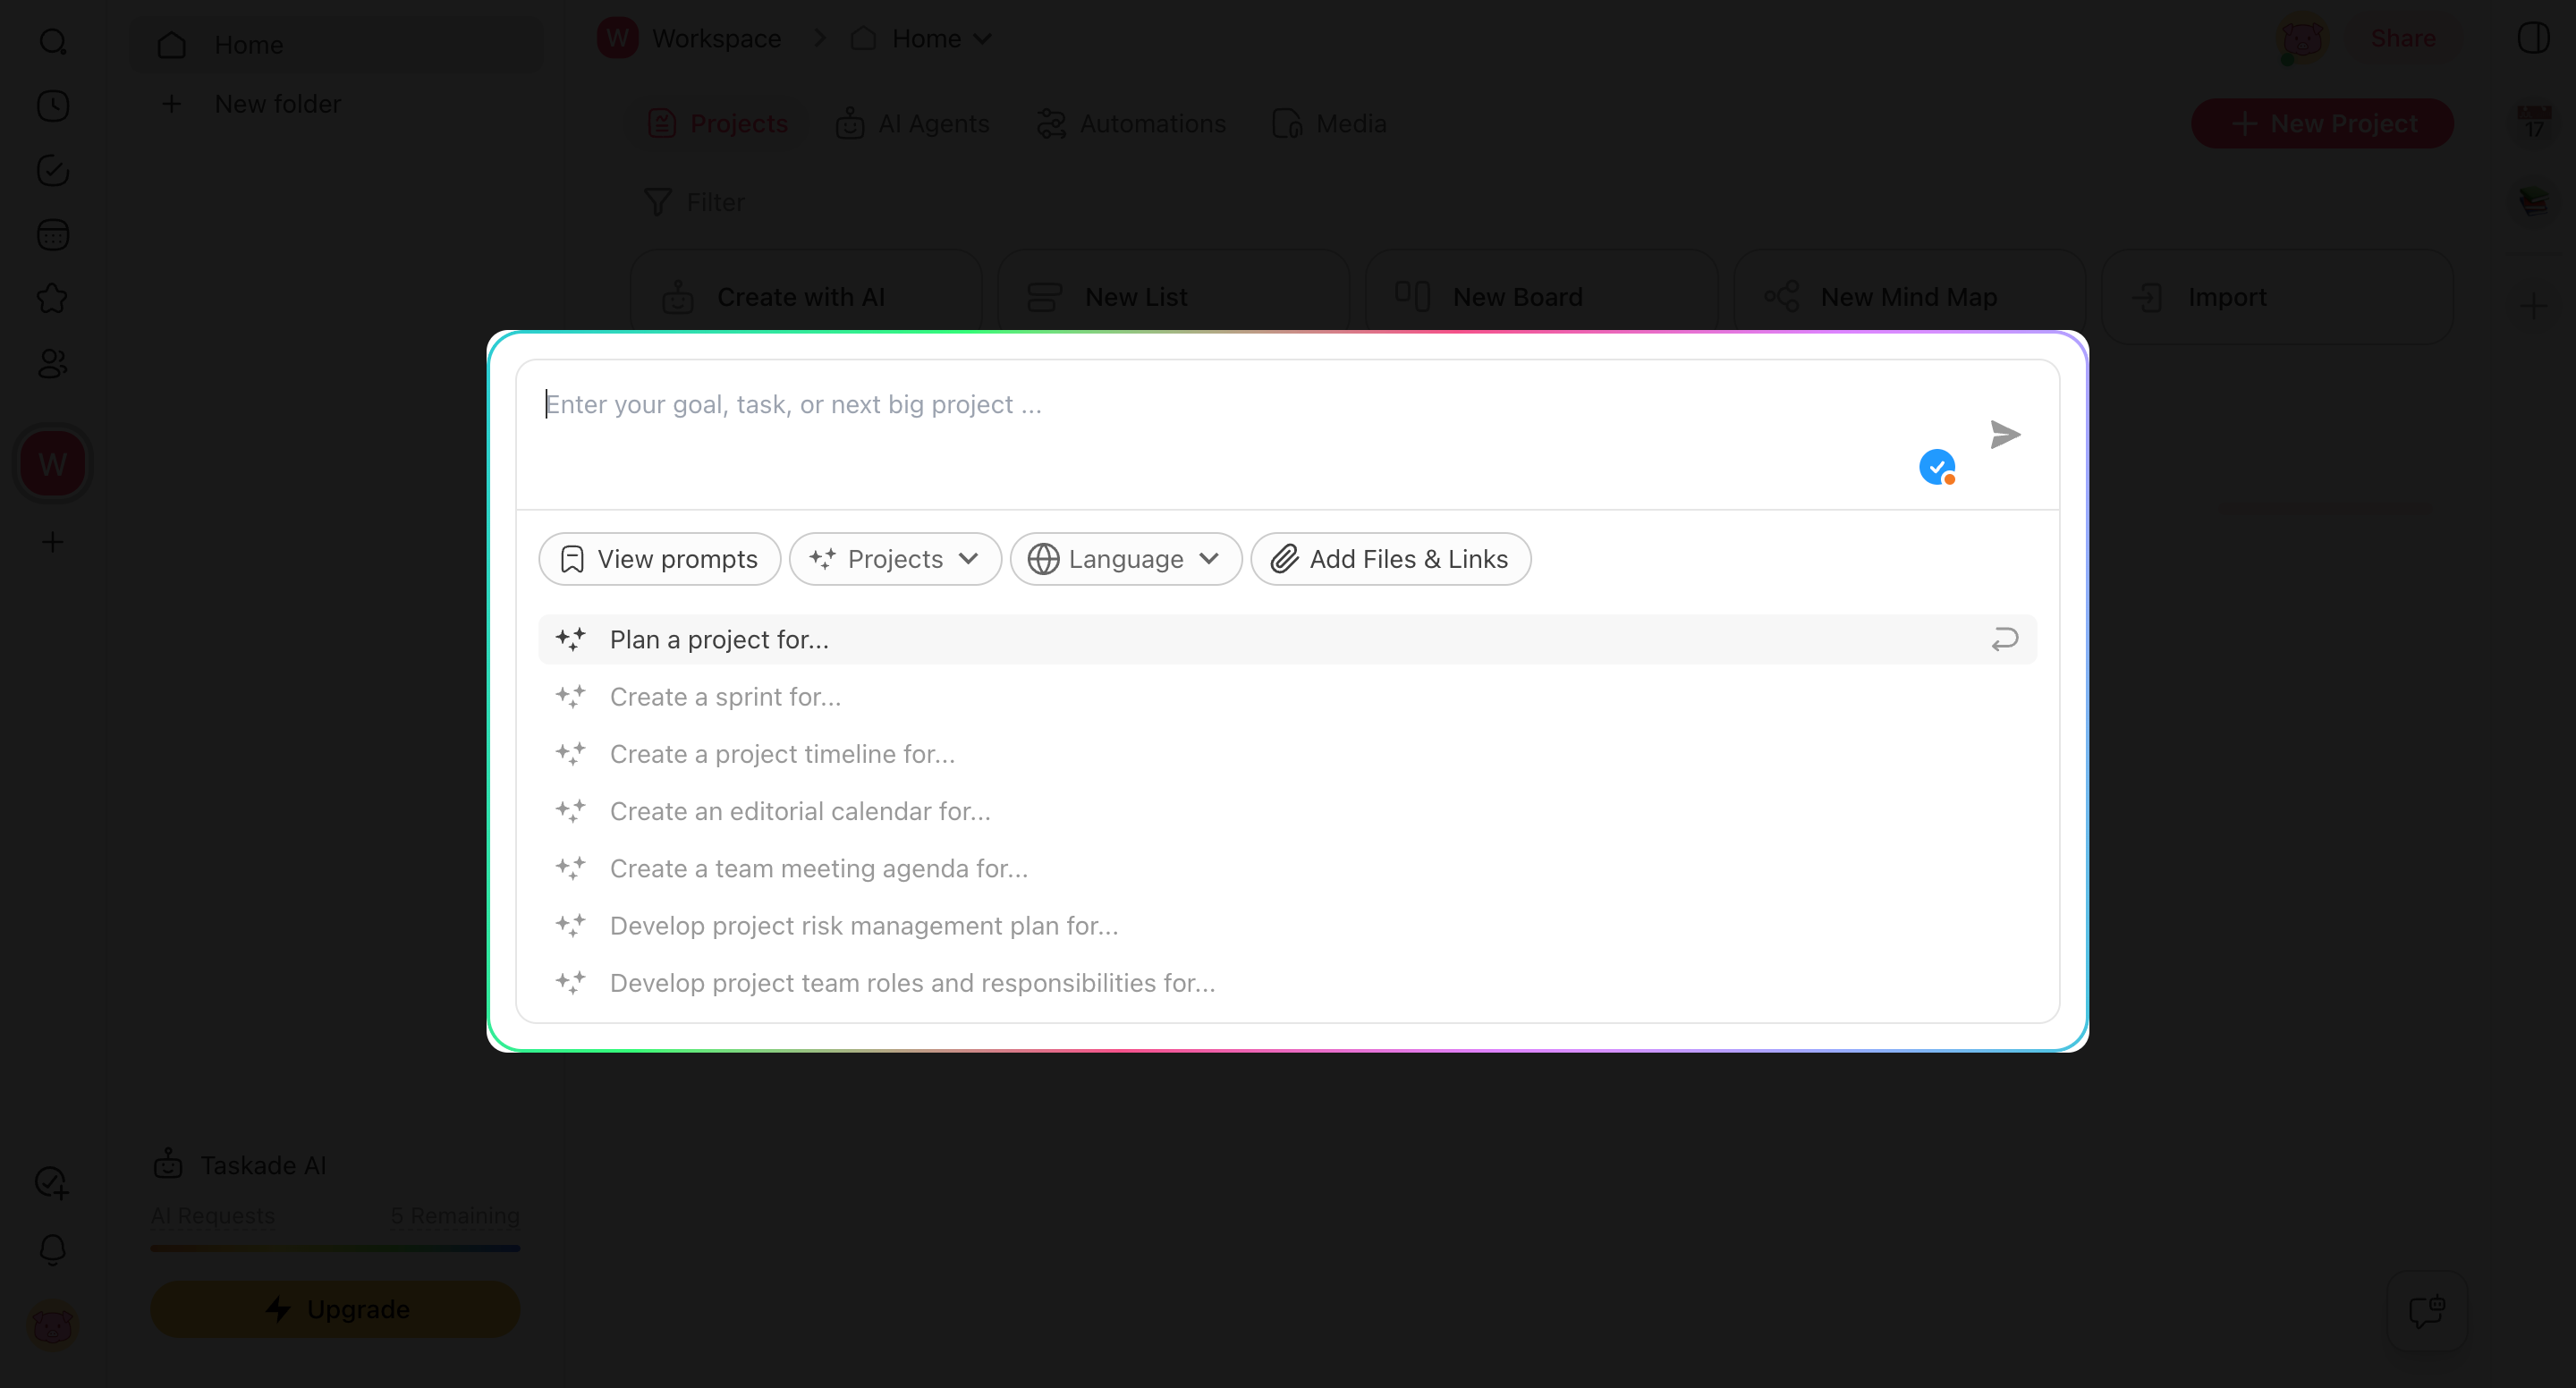The width and height of the screenshot is (2576, 1388).
Task: Click the books icon on right edge
Action: click(x=2535, y=201)
